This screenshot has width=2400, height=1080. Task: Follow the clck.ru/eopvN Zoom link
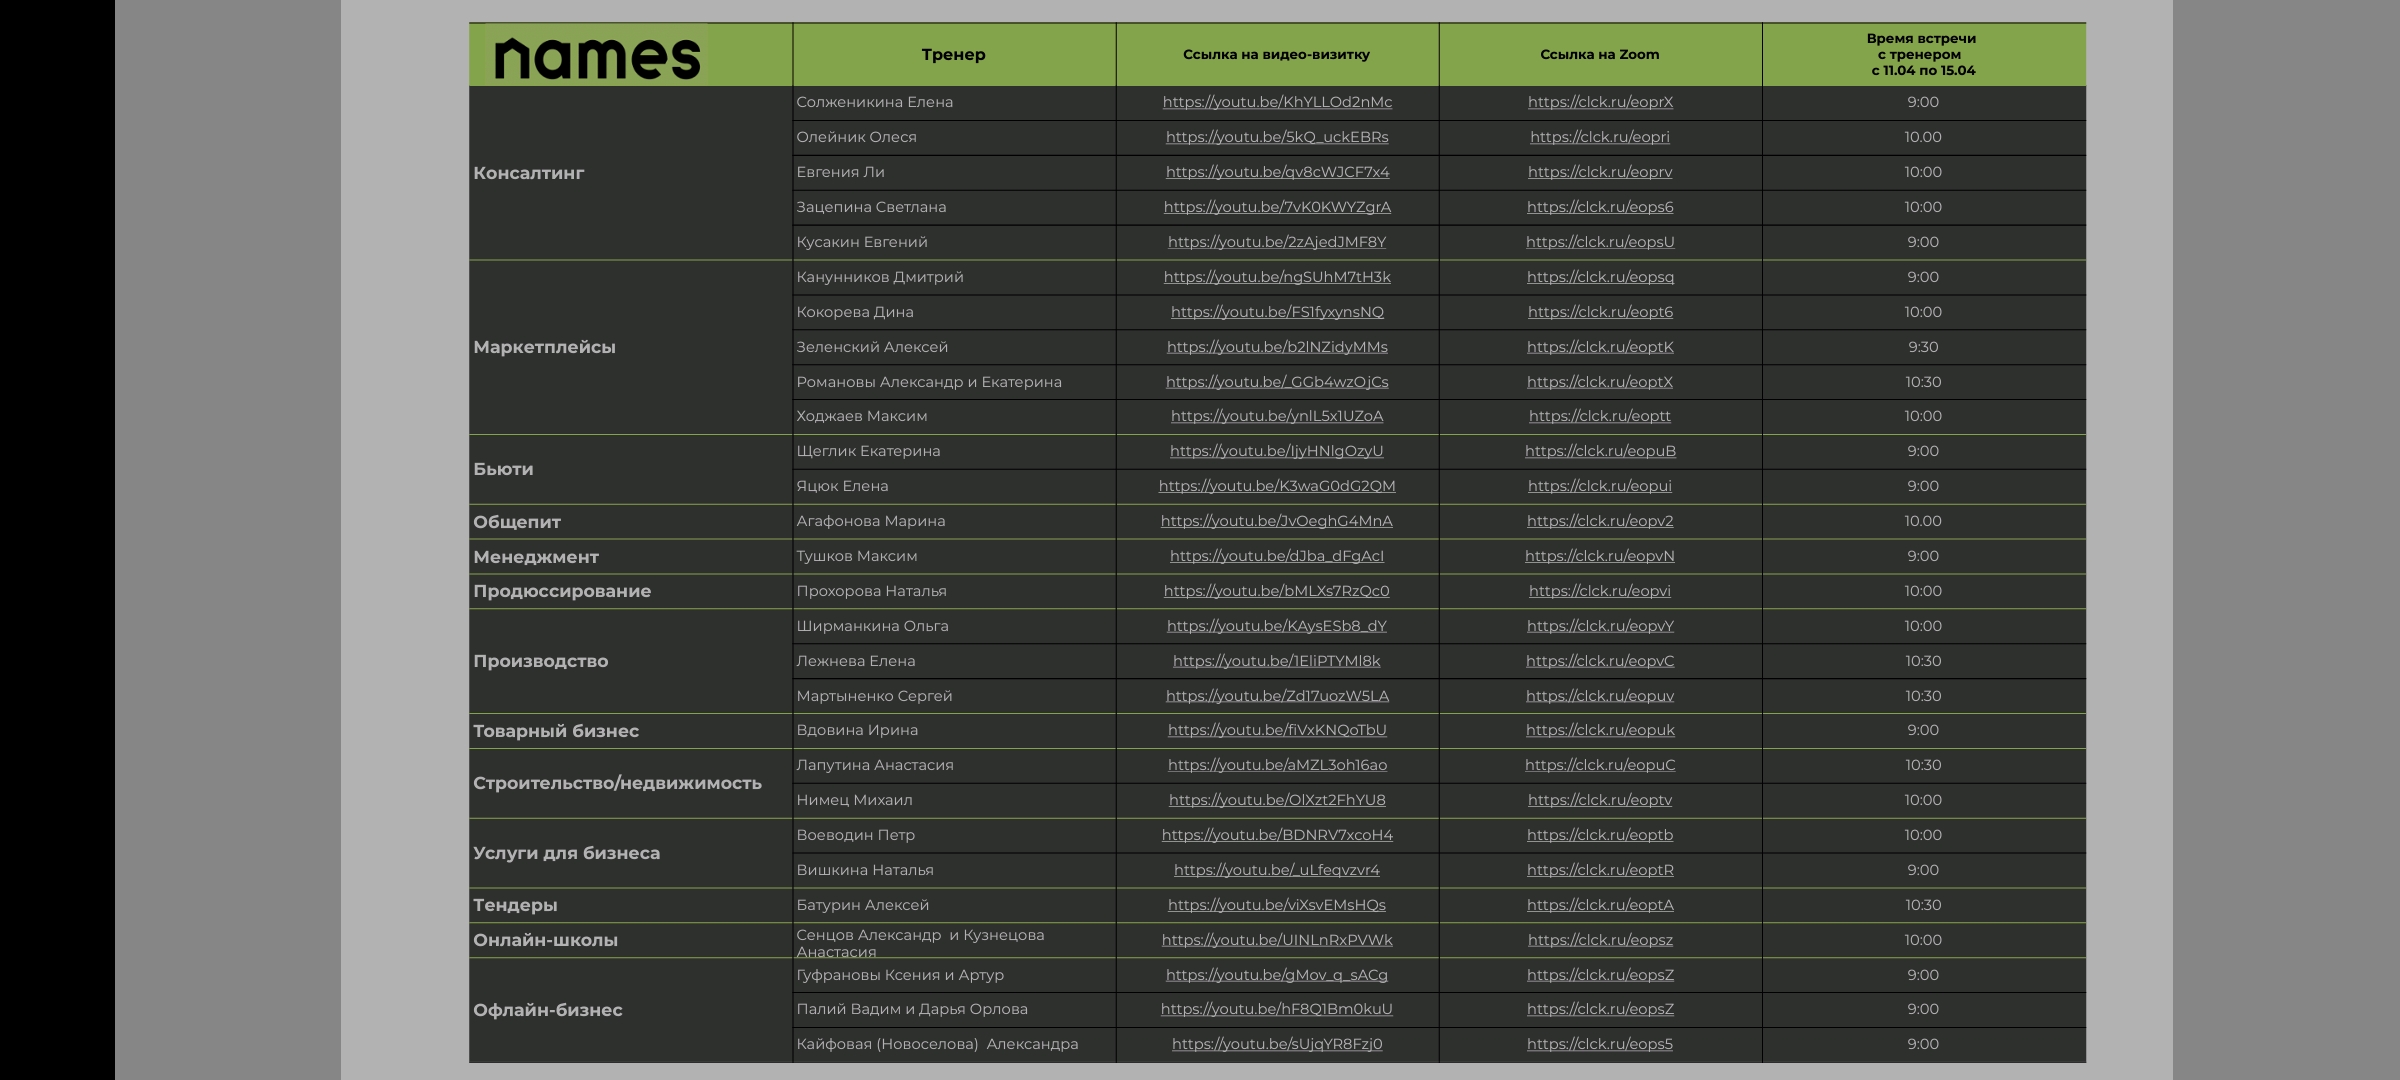click(x=1600, y=556)
